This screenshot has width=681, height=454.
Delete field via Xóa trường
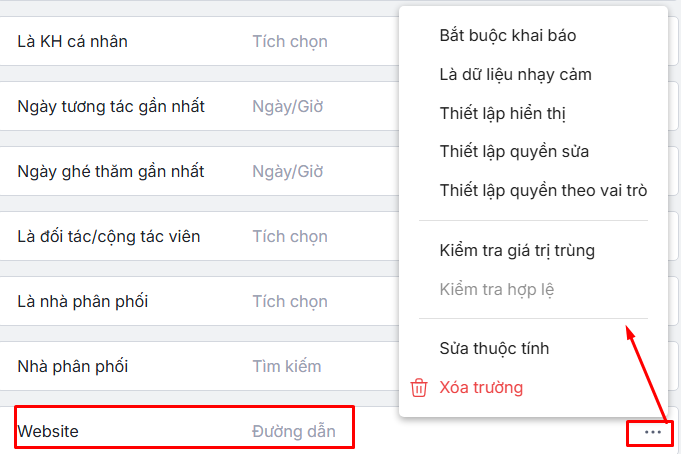[481, 388]
